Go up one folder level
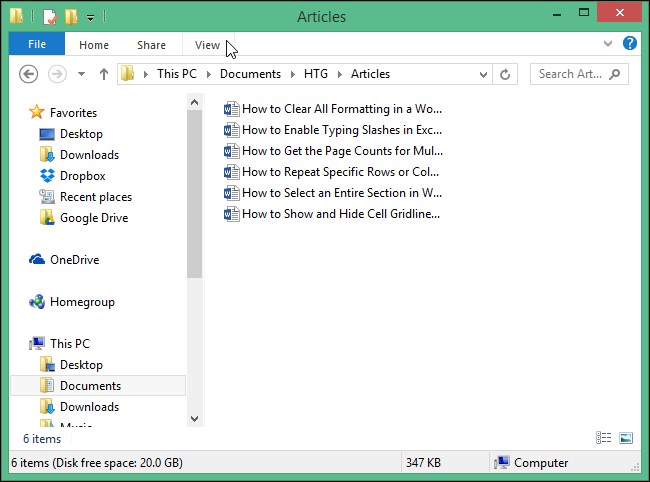This screenshot has width=650, height=482. click(x=104, y=74)
